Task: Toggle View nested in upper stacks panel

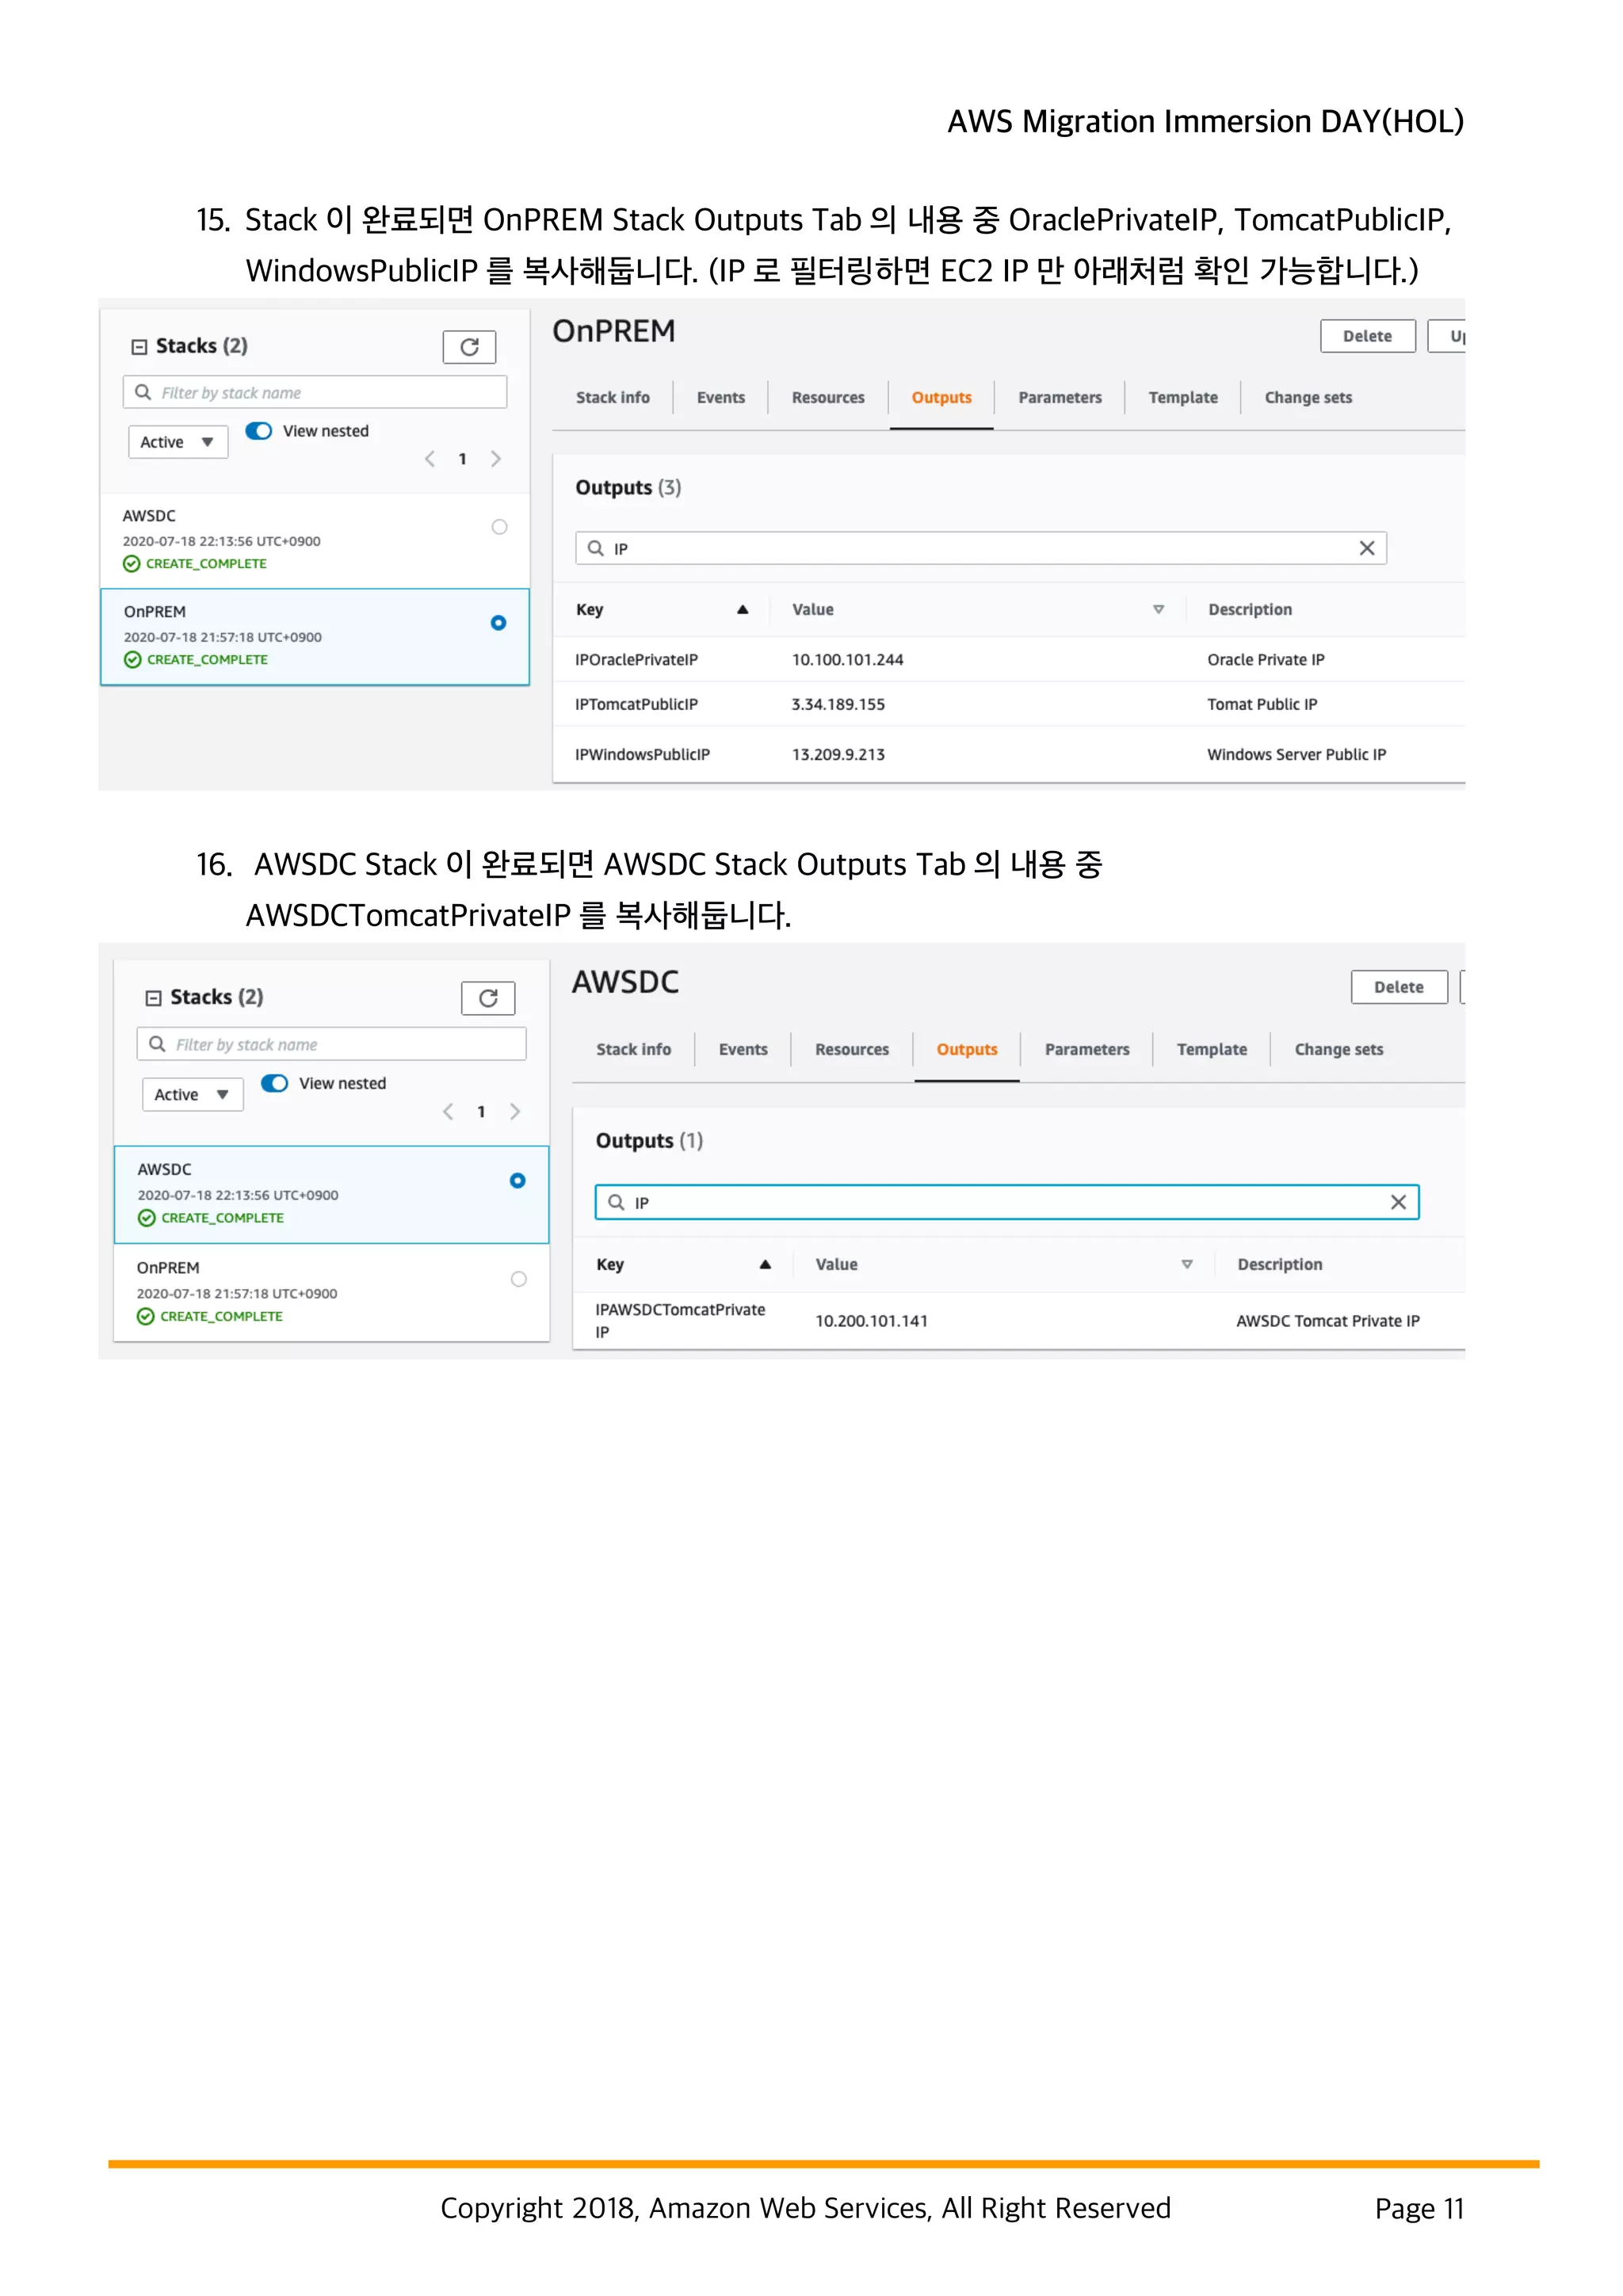Action: click(x=259, y=431)
